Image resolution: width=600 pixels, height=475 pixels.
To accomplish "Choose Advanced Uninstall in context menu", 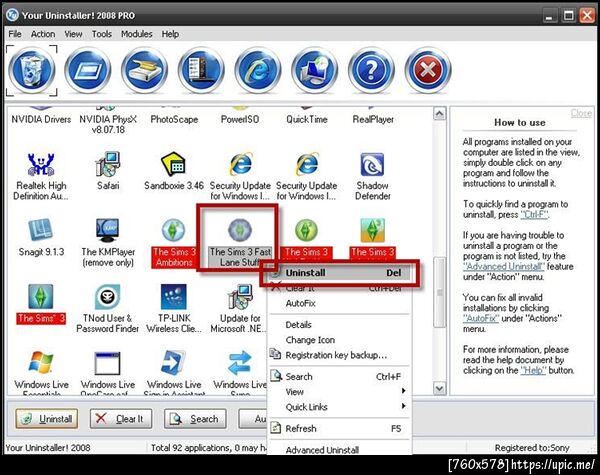I will tap(339, 449).
